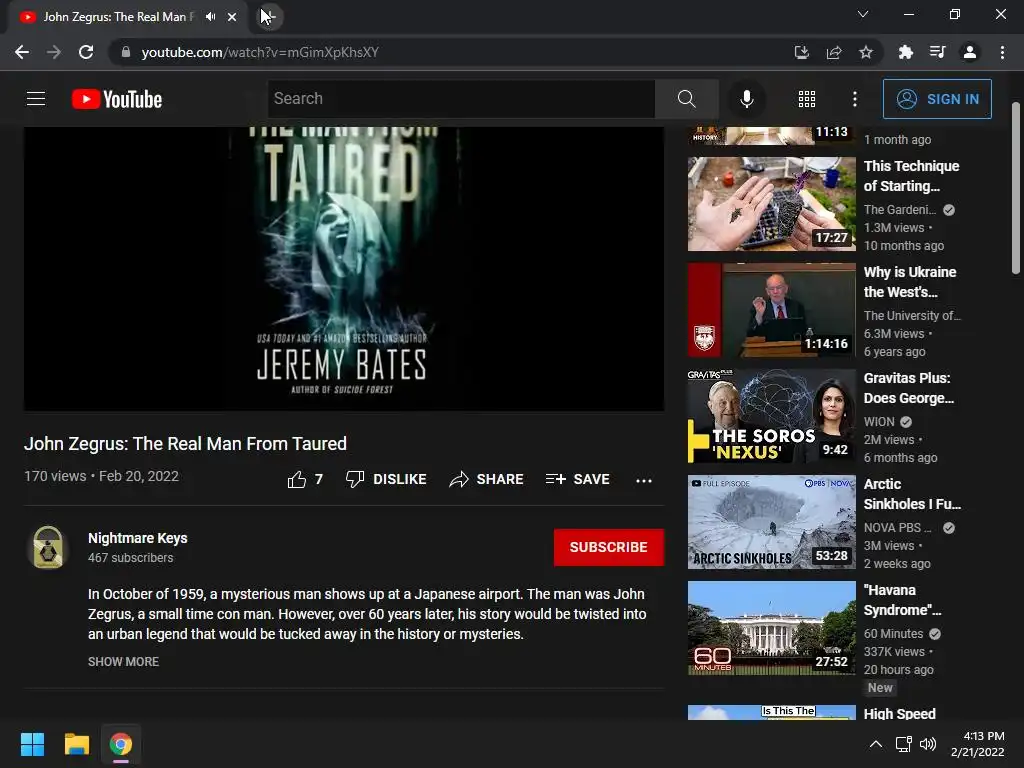Open Nightmare Keys channel avatar

coord(48,547)
